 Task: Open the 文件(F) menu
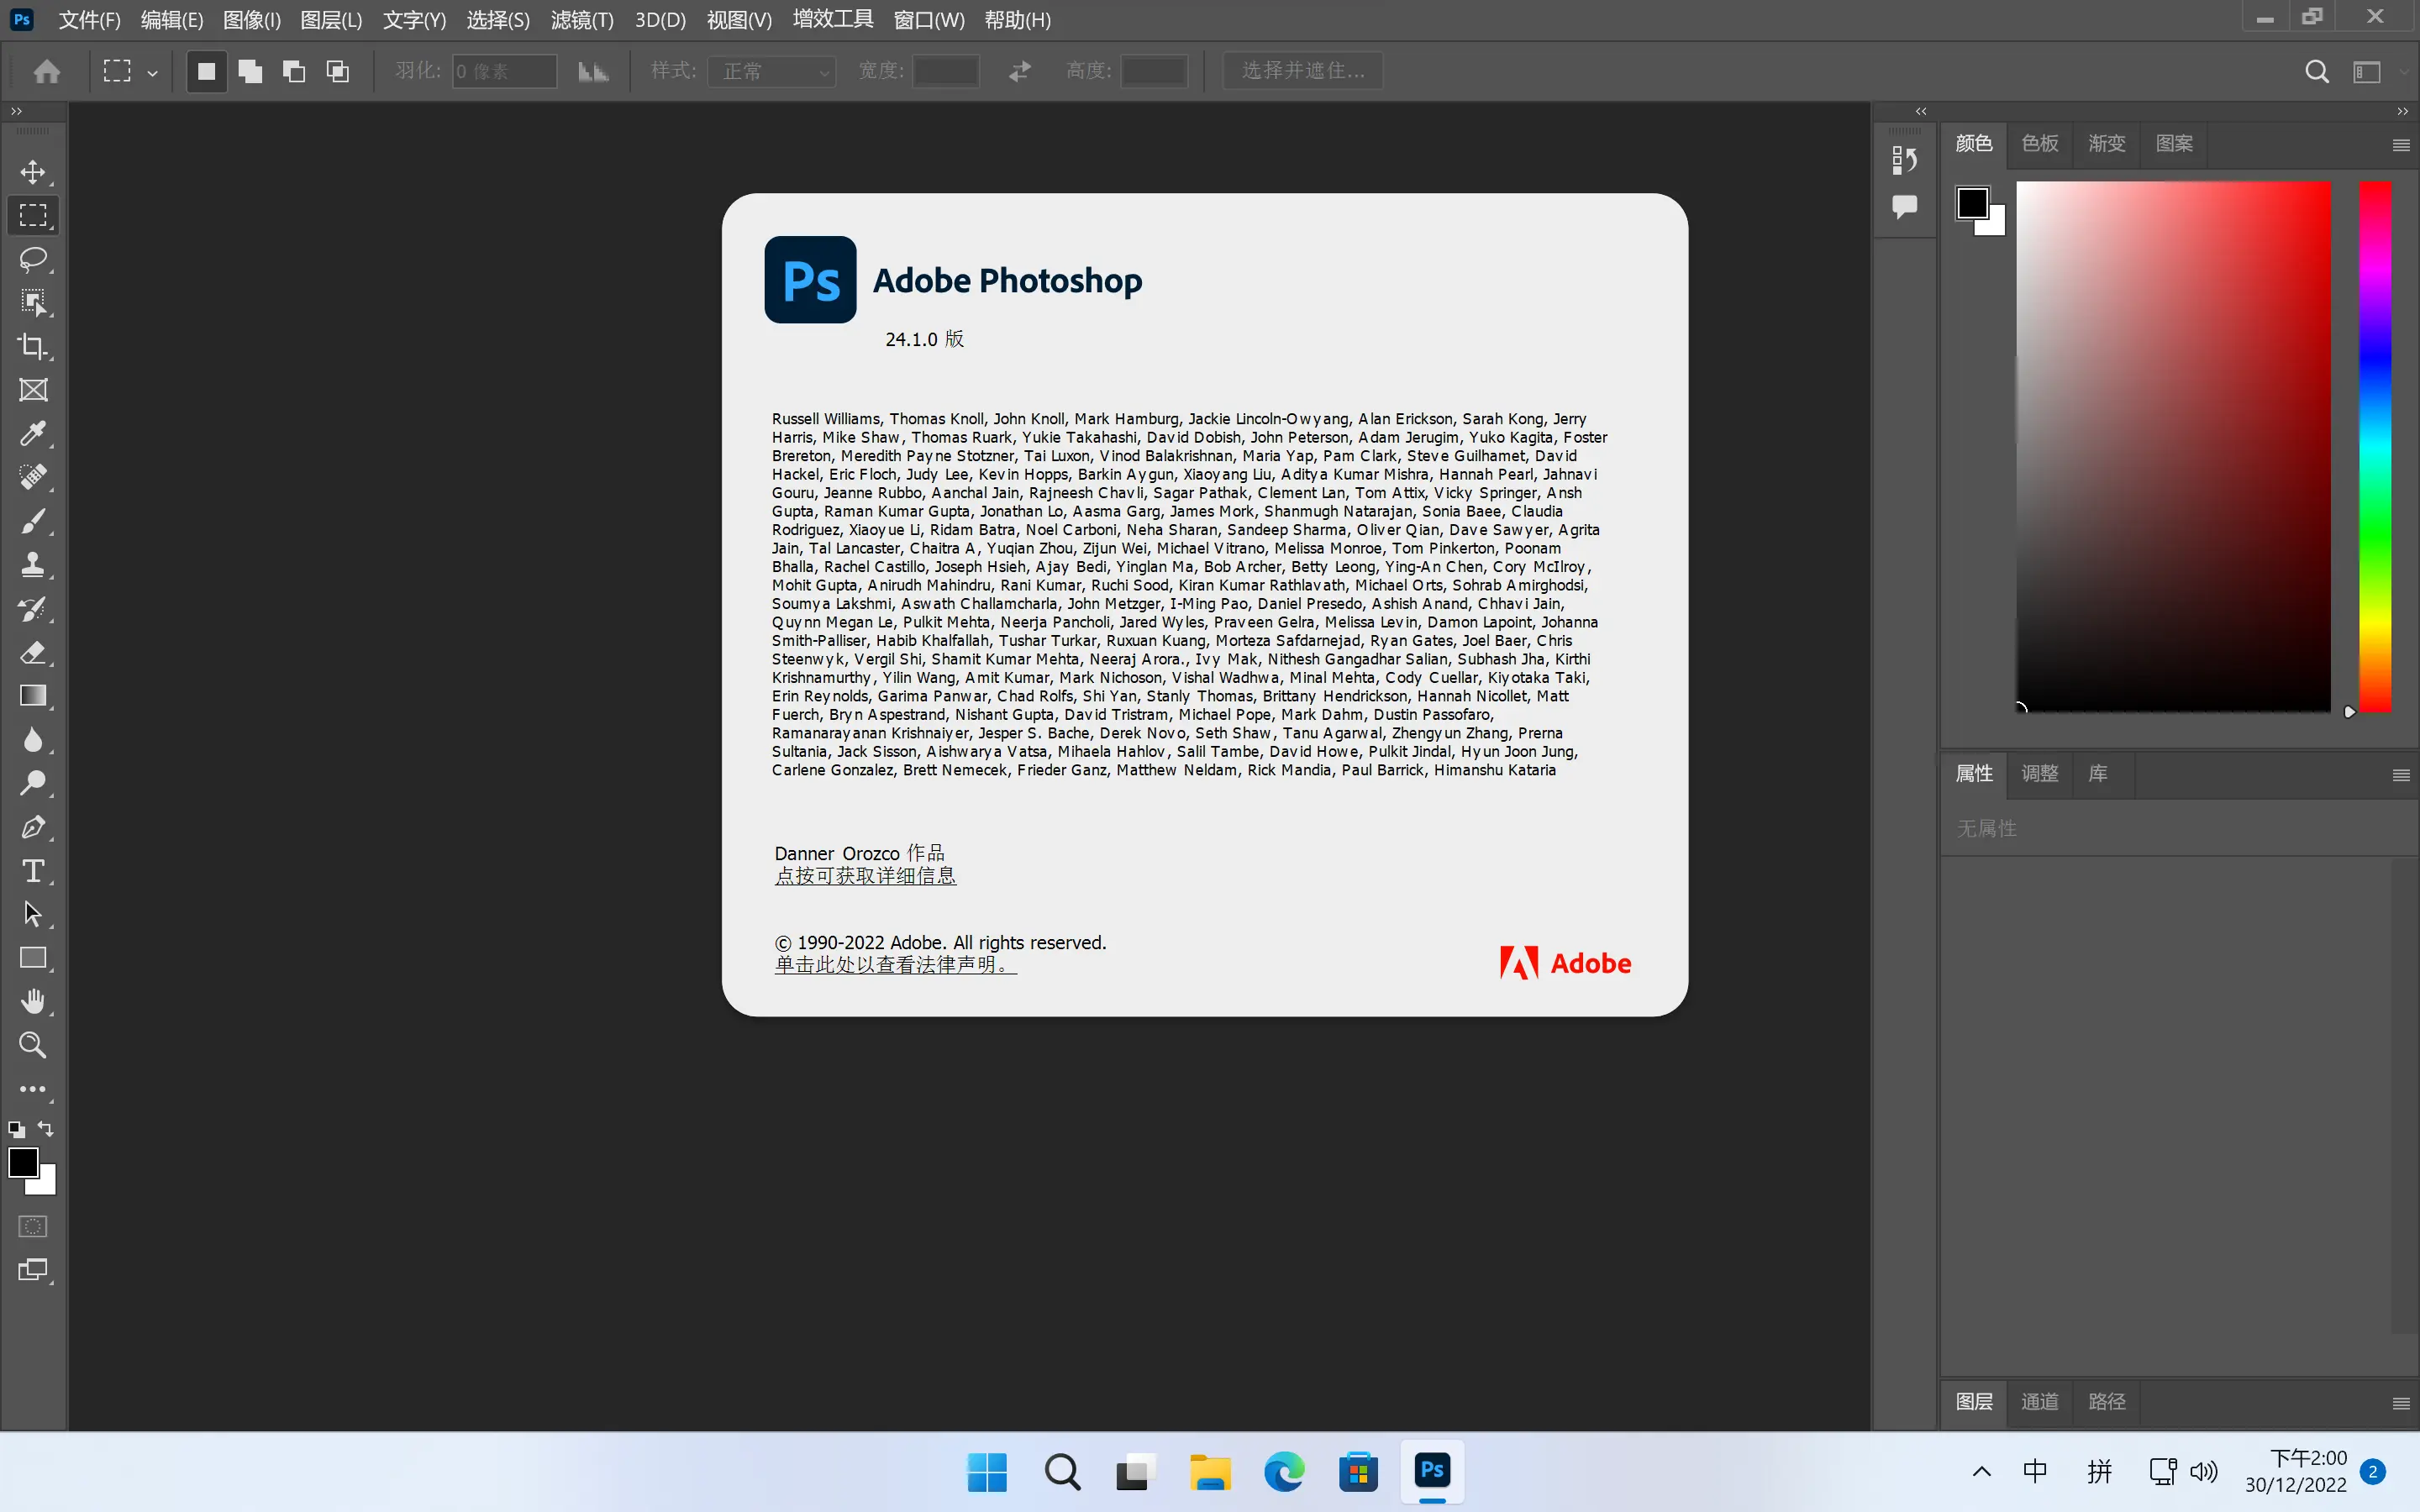click(x=90, y=20)
